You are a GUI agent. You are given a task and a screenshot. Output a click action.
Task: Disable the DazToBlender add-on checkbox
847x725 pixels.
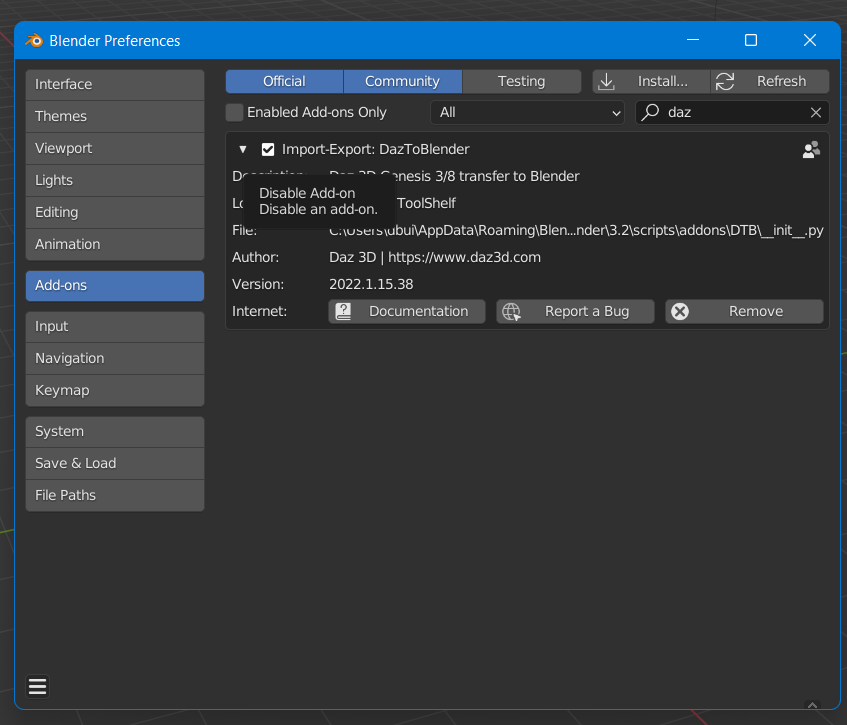click(268, 149)
